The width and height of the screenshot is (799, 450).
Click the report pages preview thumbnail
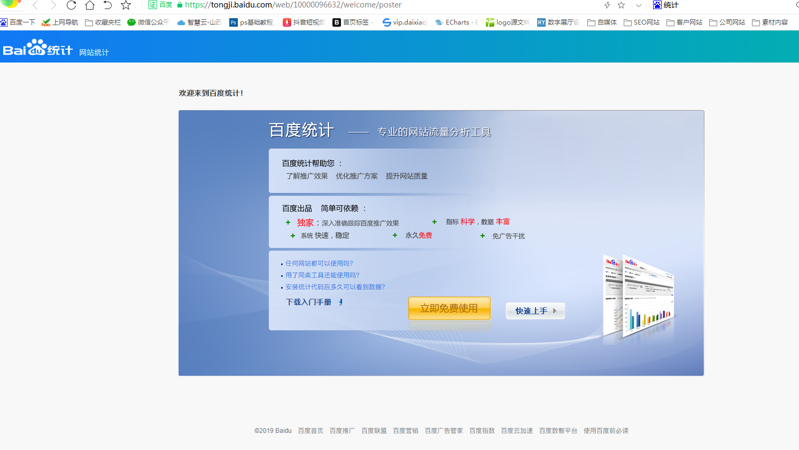(639, 296)
